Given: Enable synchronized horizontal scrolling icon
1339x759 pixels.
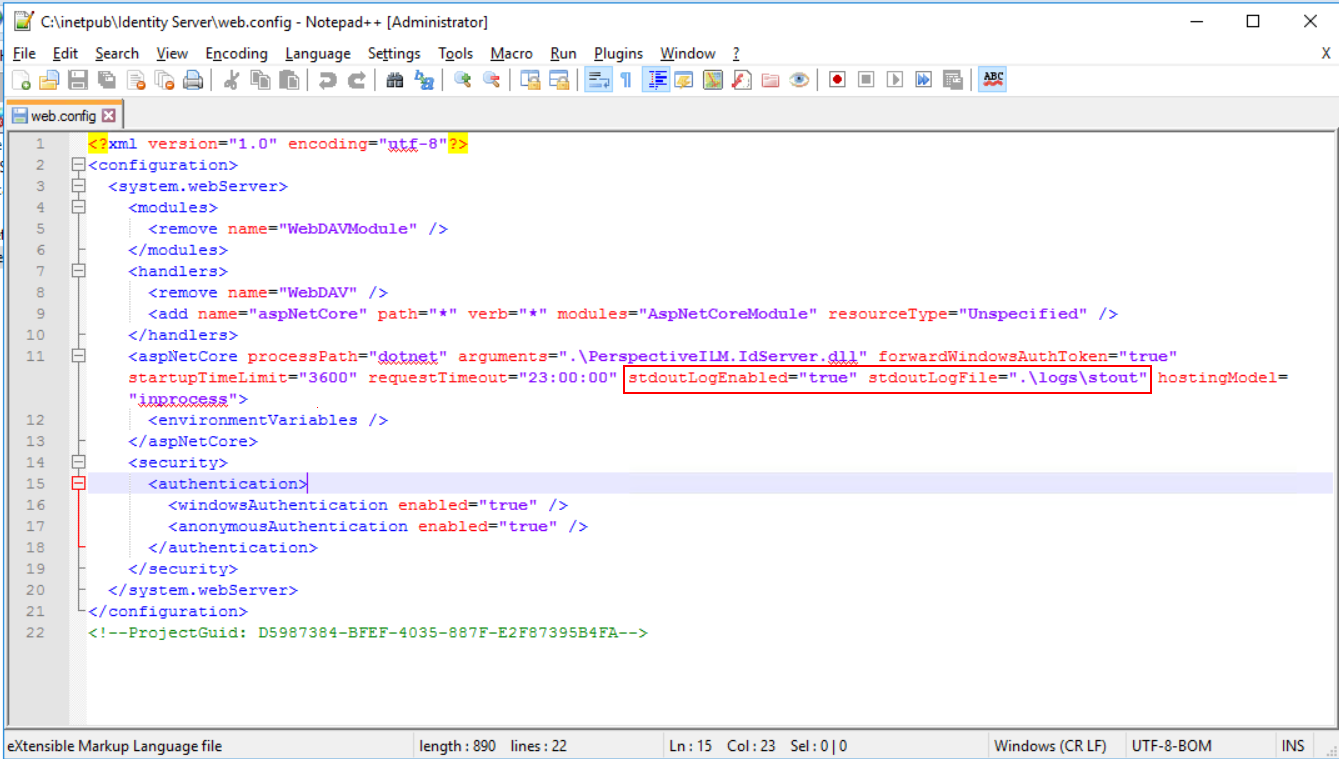Looking at the screenshot, I should (559, 81).
